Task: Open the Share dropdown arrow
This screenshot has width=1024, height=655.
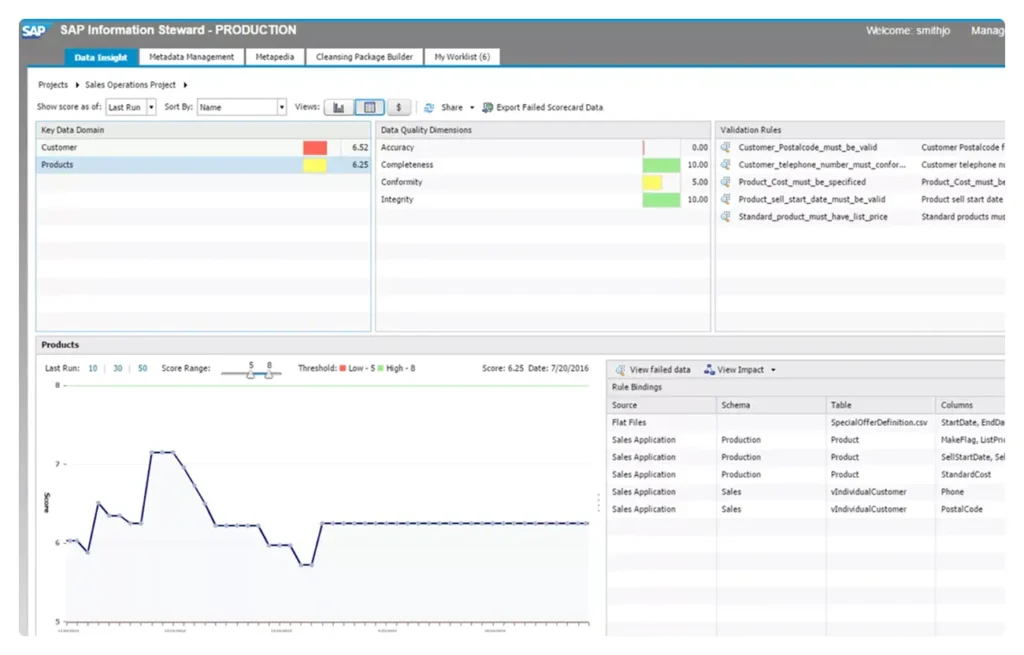Action: [472, 107]
